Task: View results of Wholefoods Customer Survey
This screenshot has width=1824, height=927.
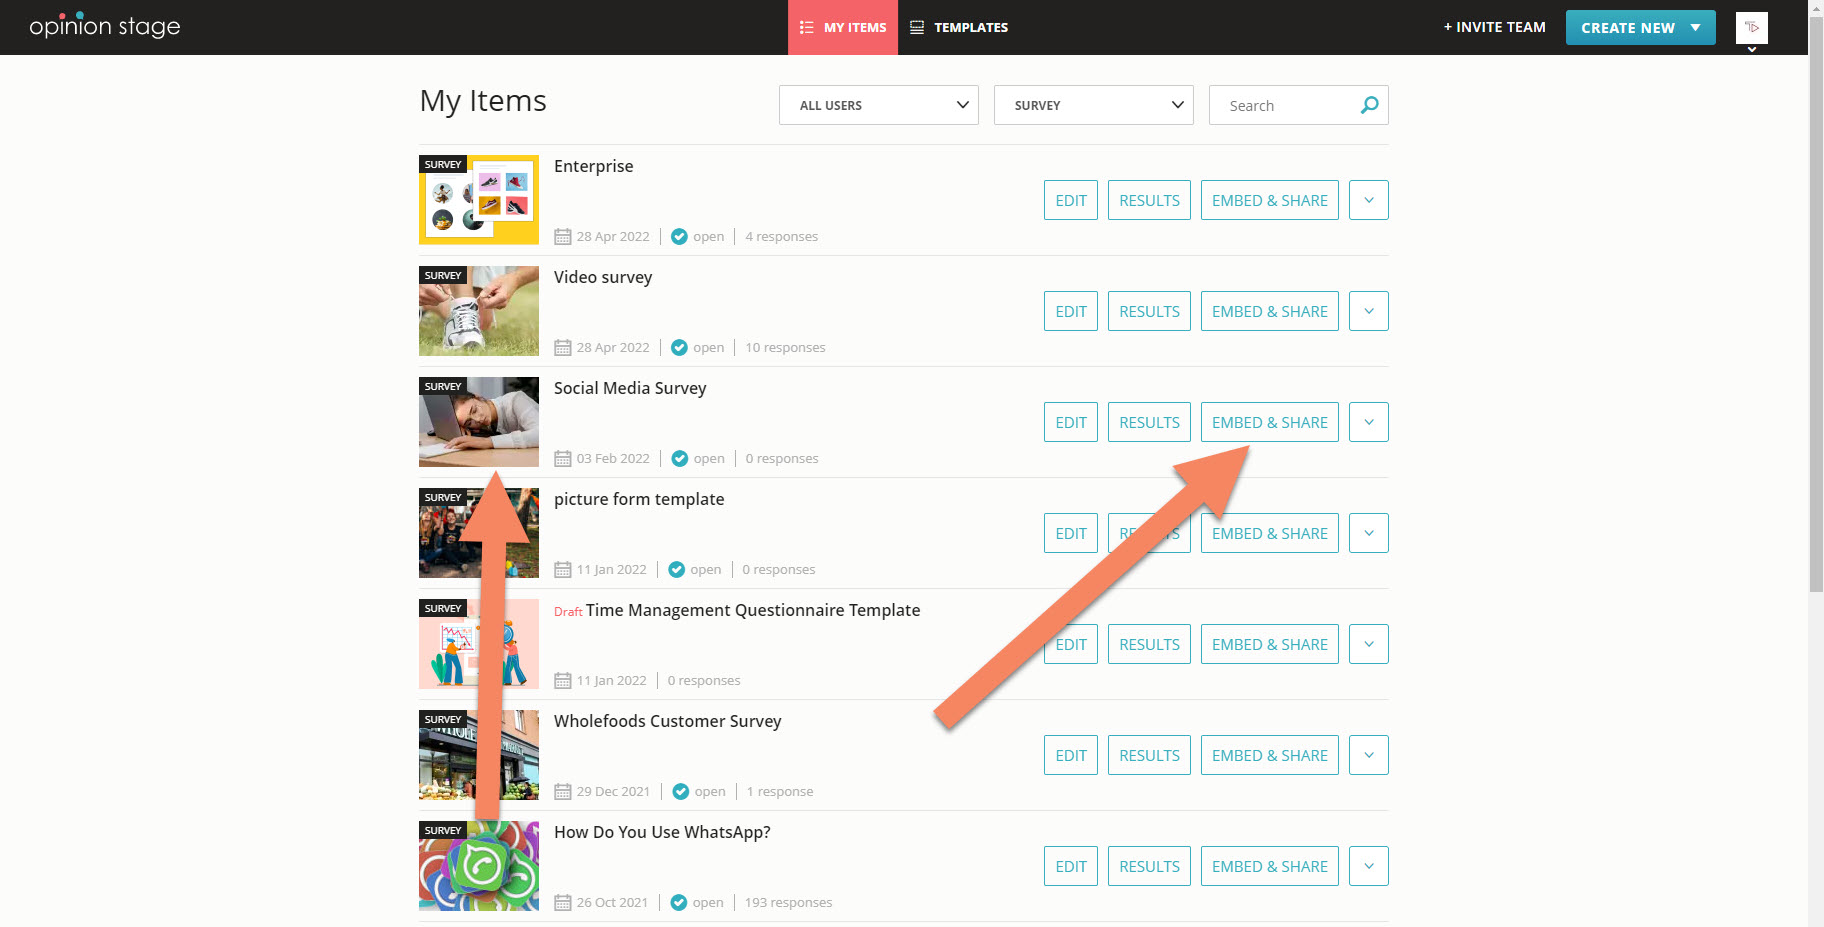Action: click(x=1149, y=755)
